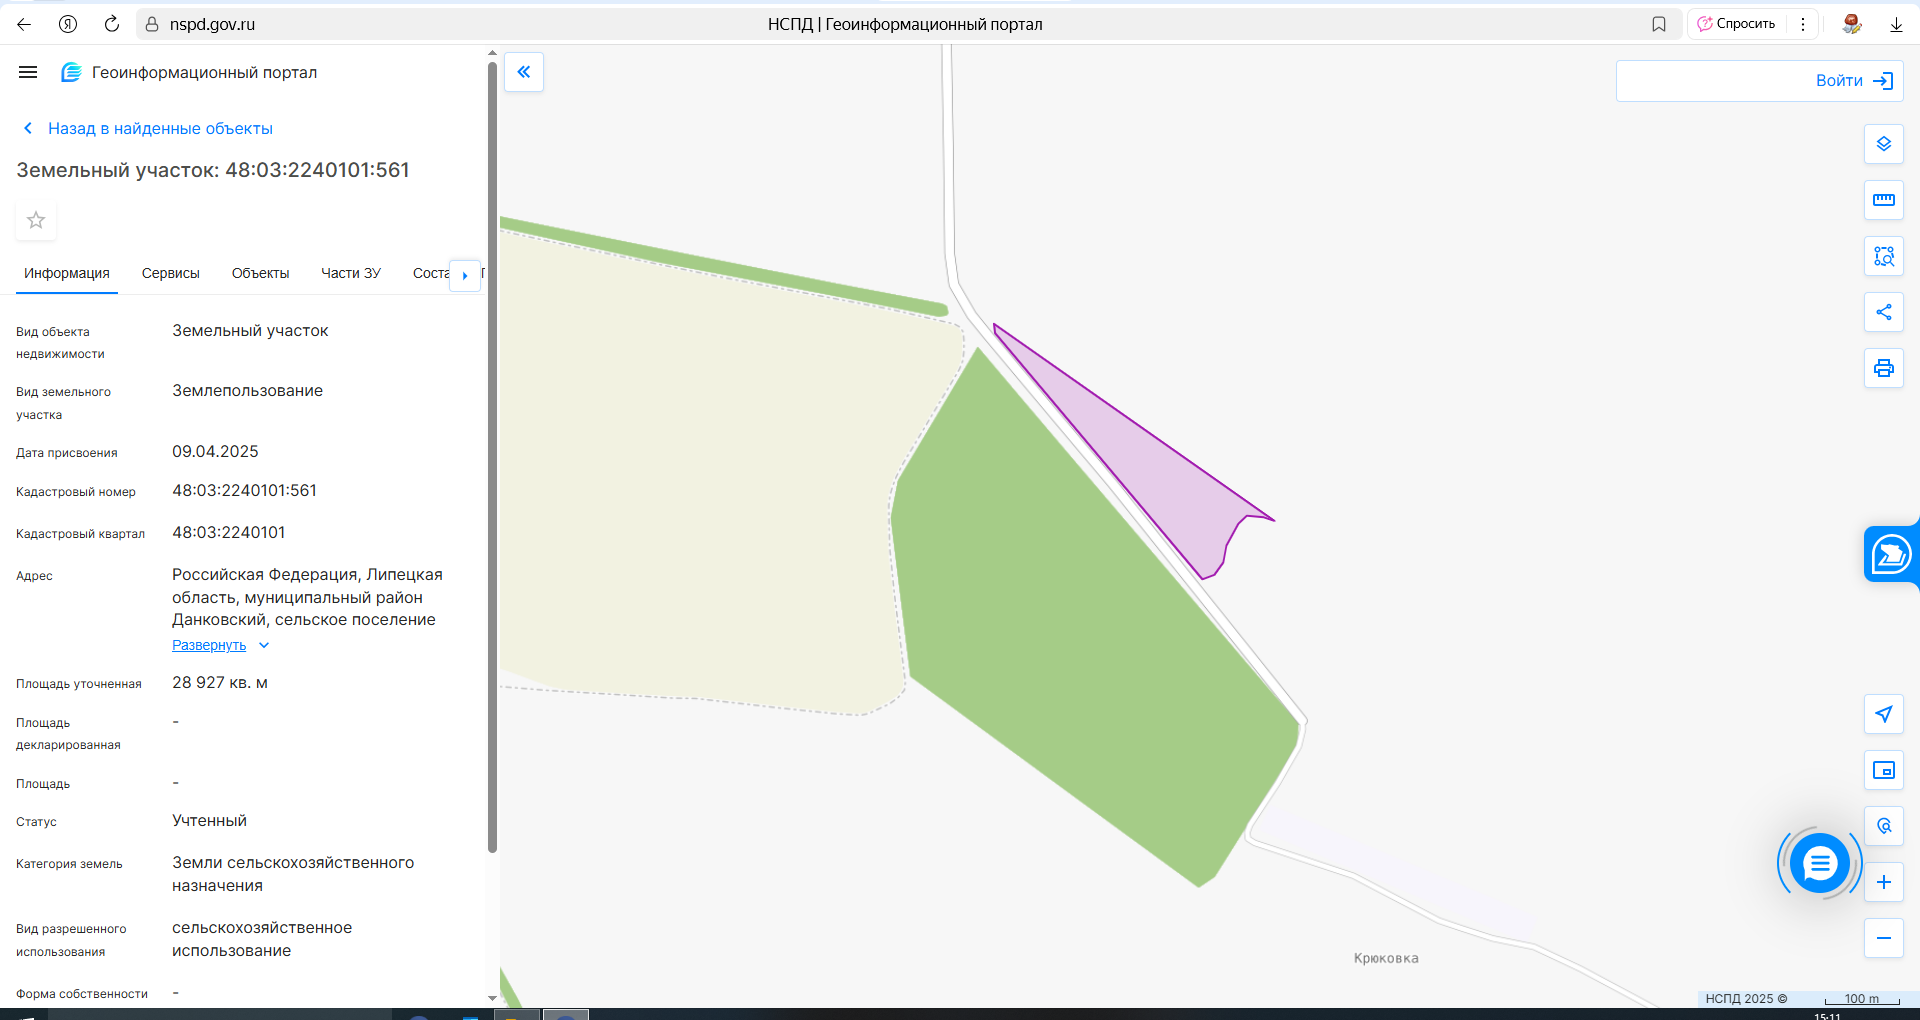
Task: Open the hamburger main menu
Action: [28, 72]
